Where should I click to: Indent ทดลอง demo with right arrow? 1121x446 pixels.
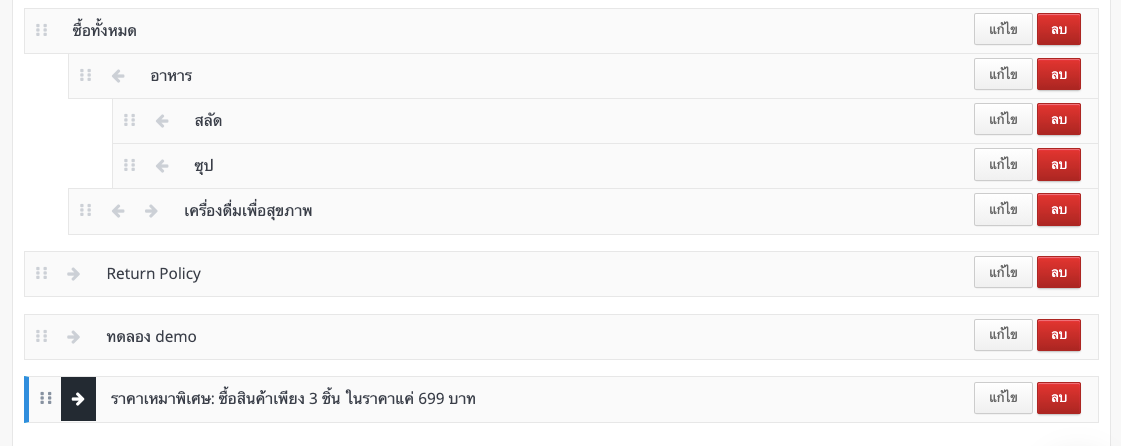[73, 336]
